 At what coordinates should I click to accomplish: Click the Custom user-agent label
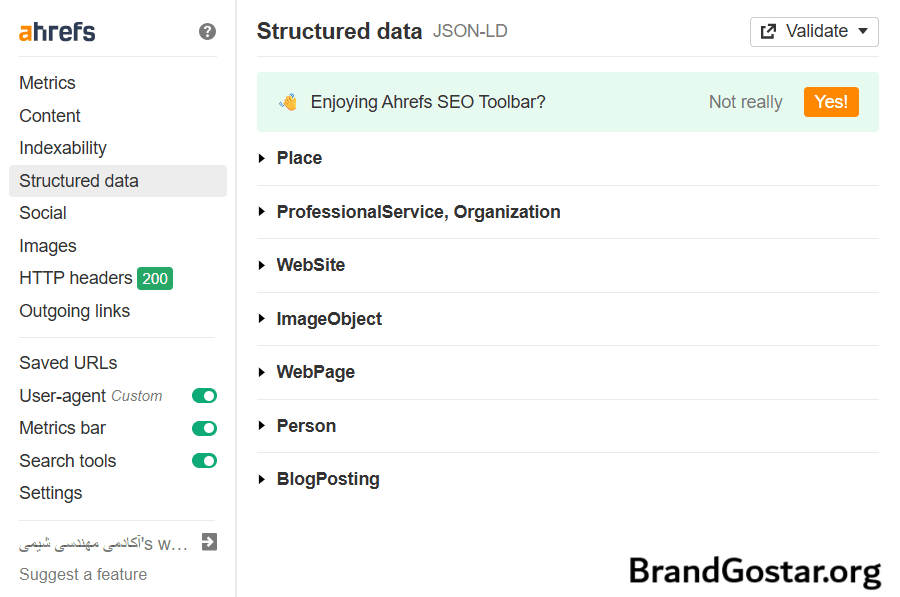pos(137,396)
